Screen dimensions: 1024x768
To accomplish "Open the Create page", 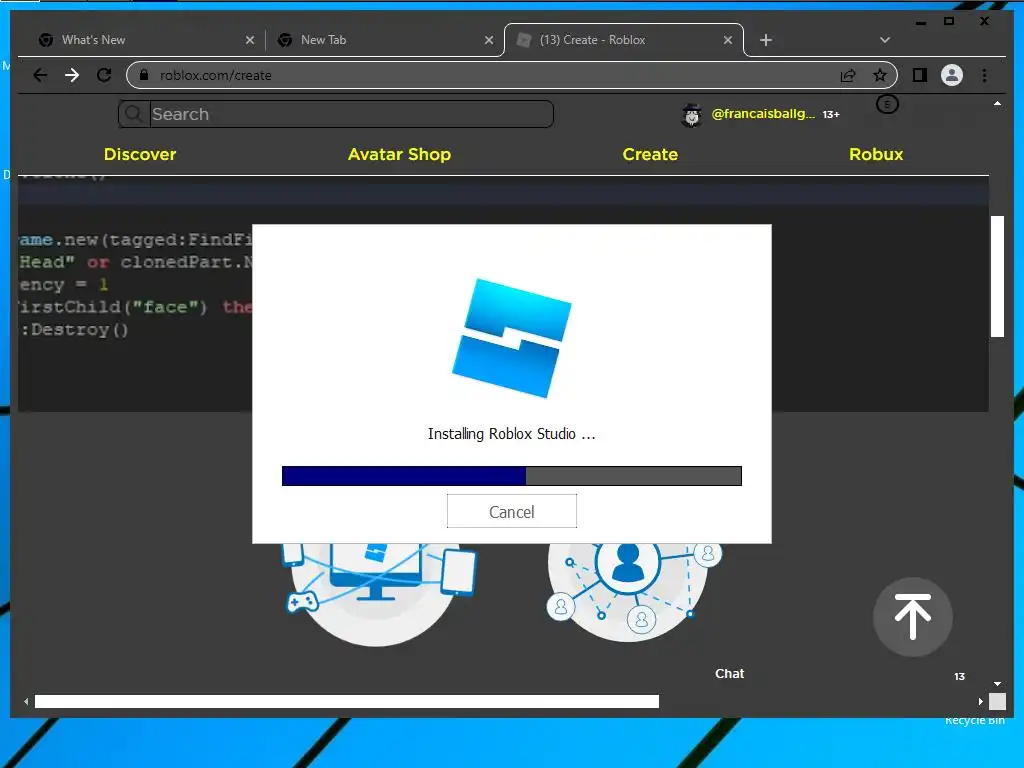I will click(x=650, y=154).
